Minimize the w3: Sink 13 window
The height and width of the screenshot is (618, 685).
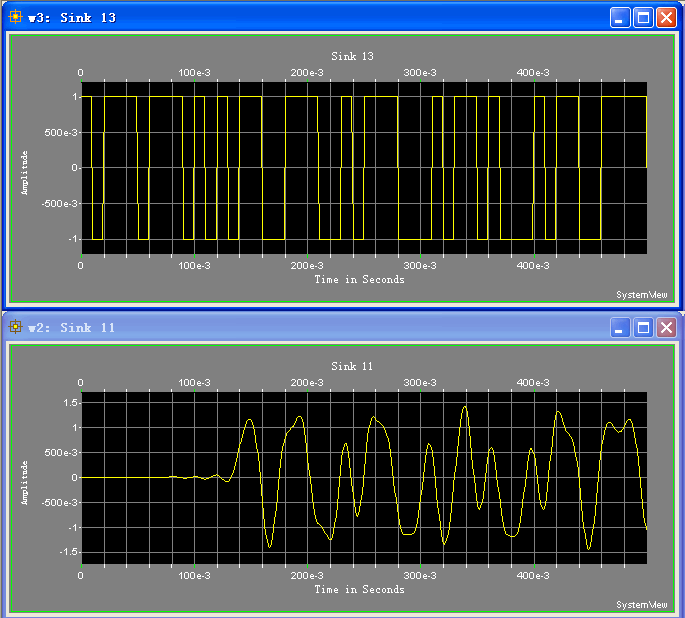[620, 18]
